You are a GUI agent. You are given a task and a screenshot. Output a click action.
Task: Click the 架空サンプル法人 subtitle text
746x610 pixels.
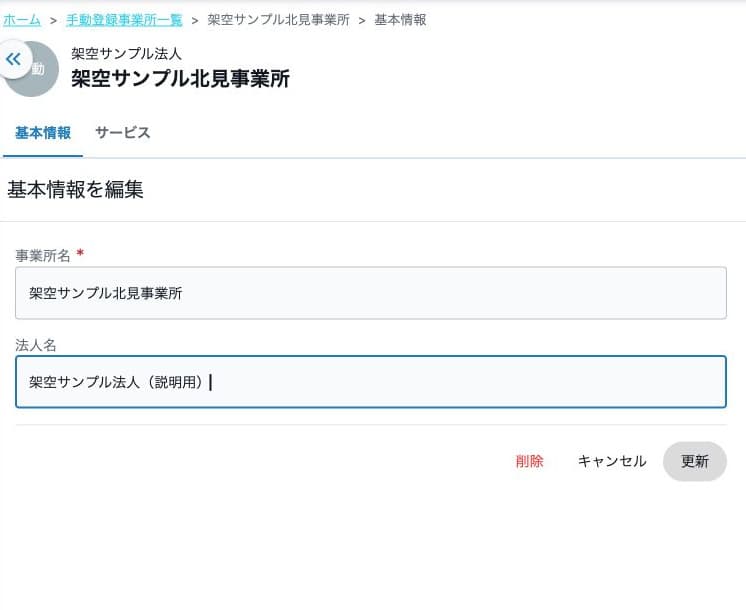(126, 53)
